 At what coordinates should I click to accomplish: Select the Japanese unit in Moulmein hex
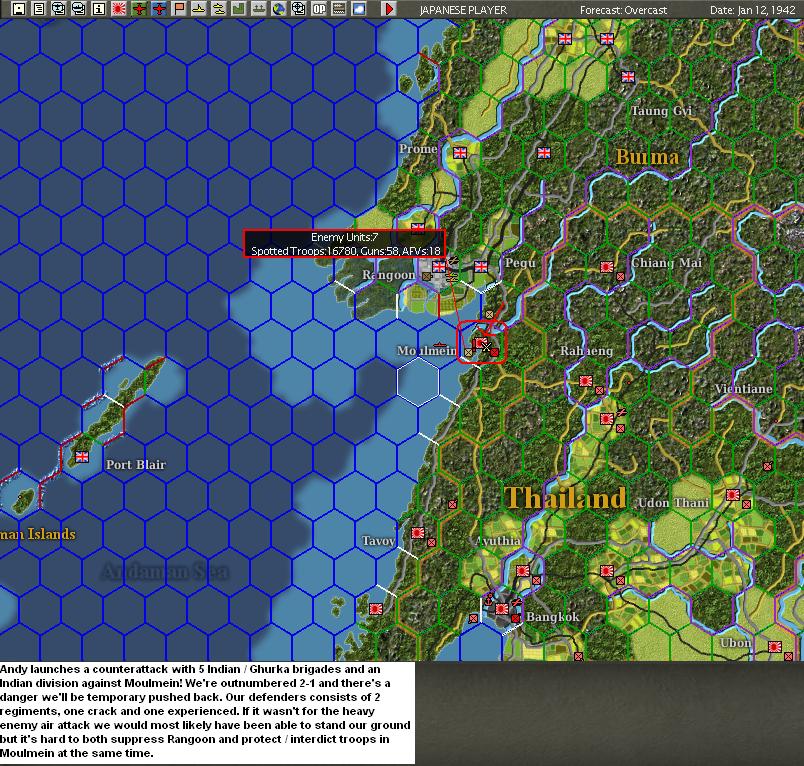pyautogui.click(x=480, y=342)
